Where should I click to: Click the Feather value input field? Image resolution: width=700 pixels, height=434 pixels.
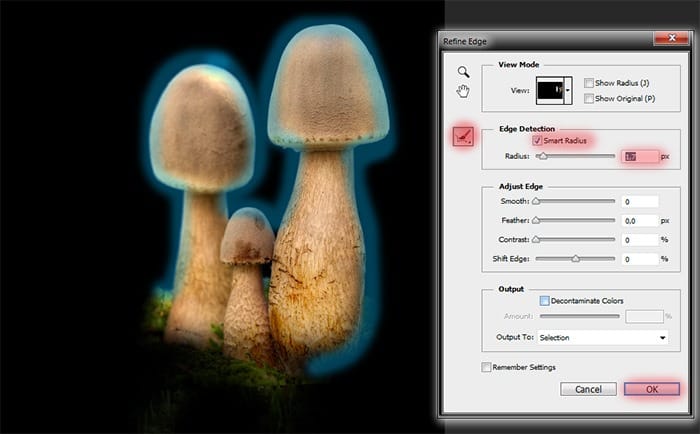pos(638,221)
